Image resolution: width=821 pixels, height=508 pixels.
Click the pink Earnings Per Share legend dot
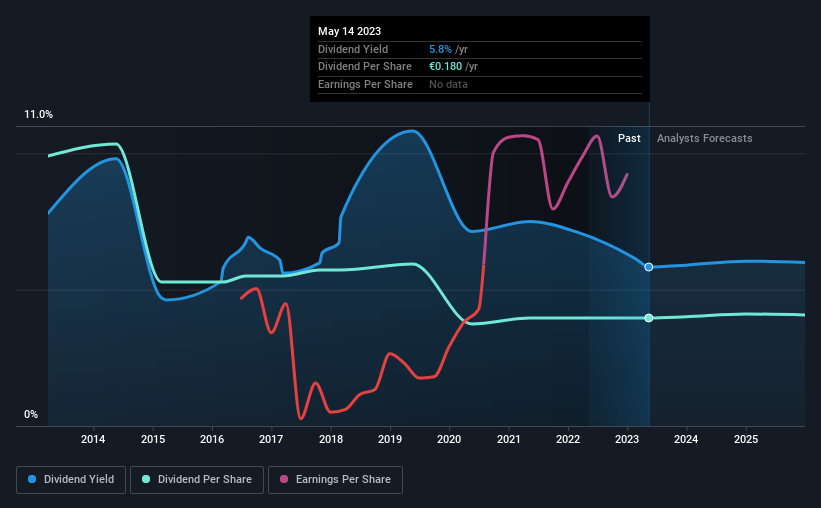284,479
